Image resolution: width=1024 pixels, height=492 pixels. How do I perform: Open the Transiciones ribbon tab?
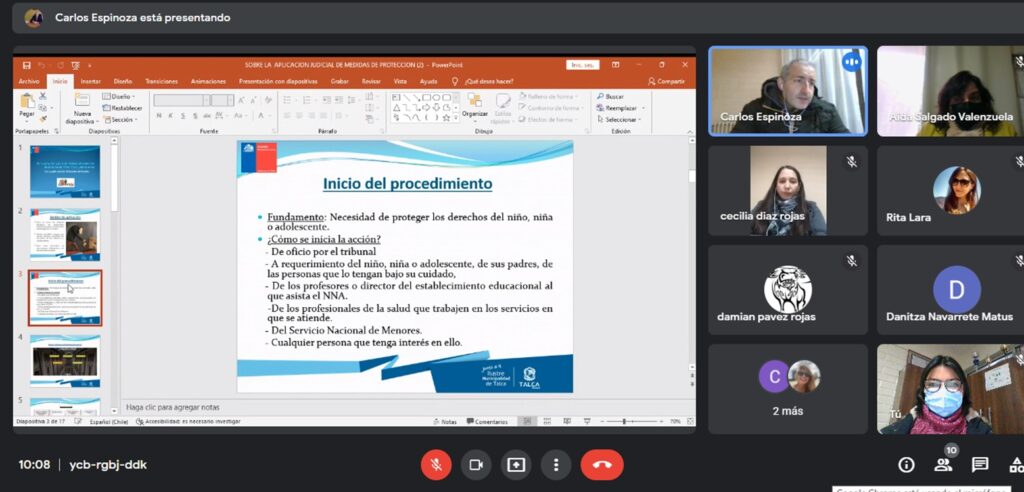click(161, 81)
